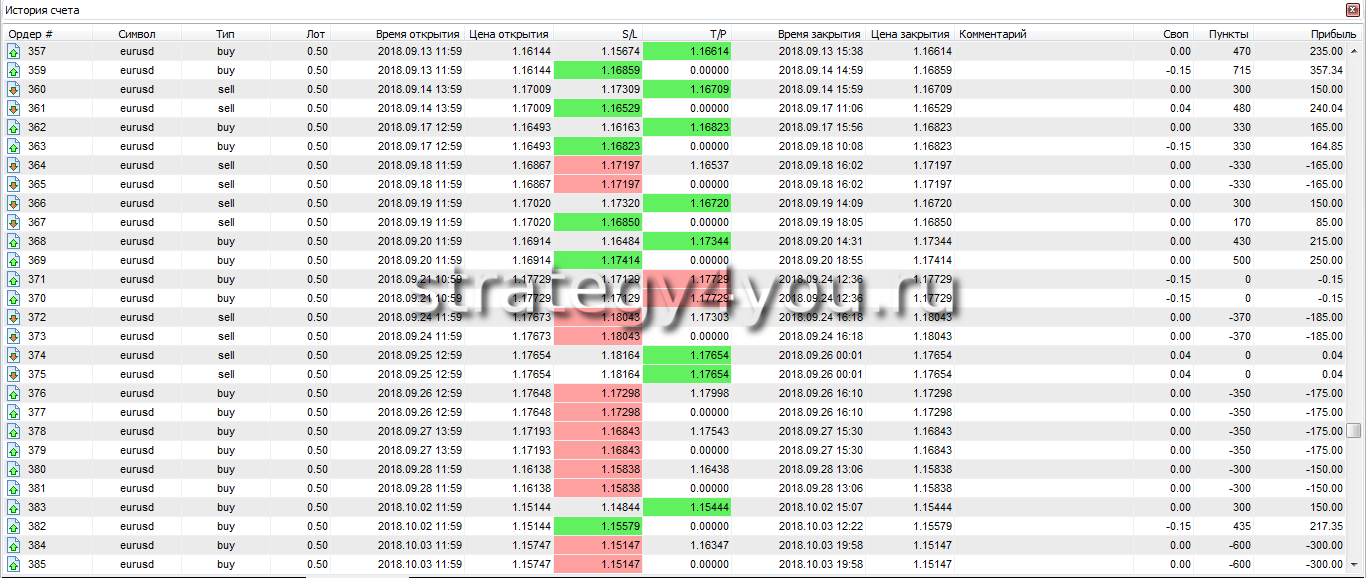This screenshot has width=1366, height=578.
Task: Select the buy icon on order 385
Action: [14, 564]
